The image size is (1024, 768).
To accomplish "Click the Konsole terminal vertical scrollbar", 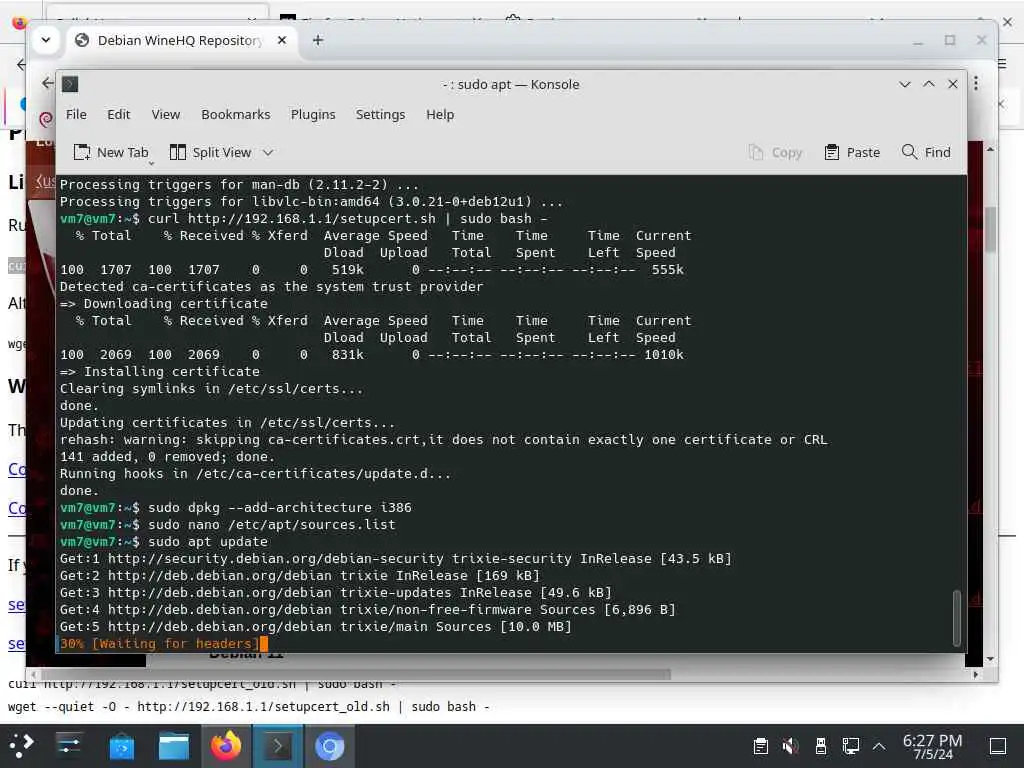I will click(957, 618).
